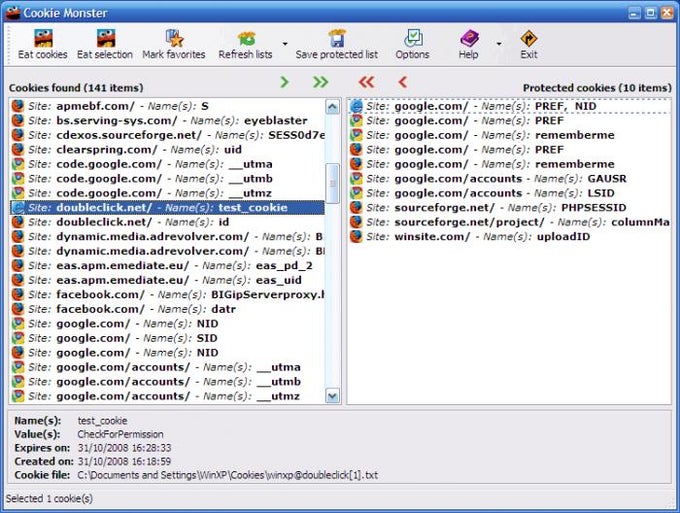Expand the Help dropdown arrow
Viewport: 680px width, 513px height.
499,44
